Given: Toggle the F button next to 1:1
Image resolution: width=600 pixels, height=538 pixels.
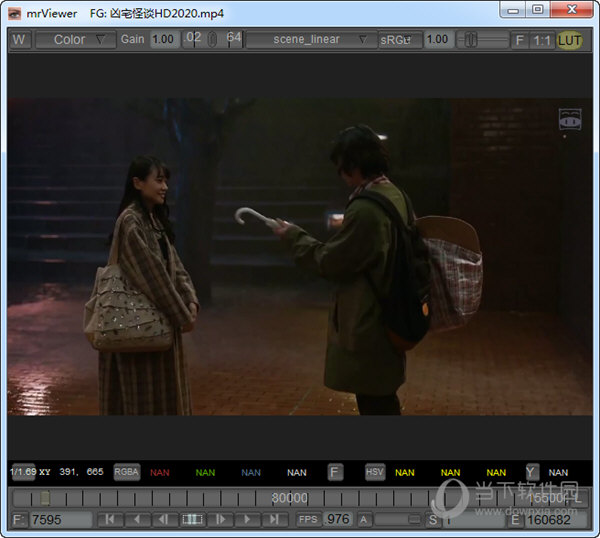Looking at the screenshot, I should click(519, 40).
